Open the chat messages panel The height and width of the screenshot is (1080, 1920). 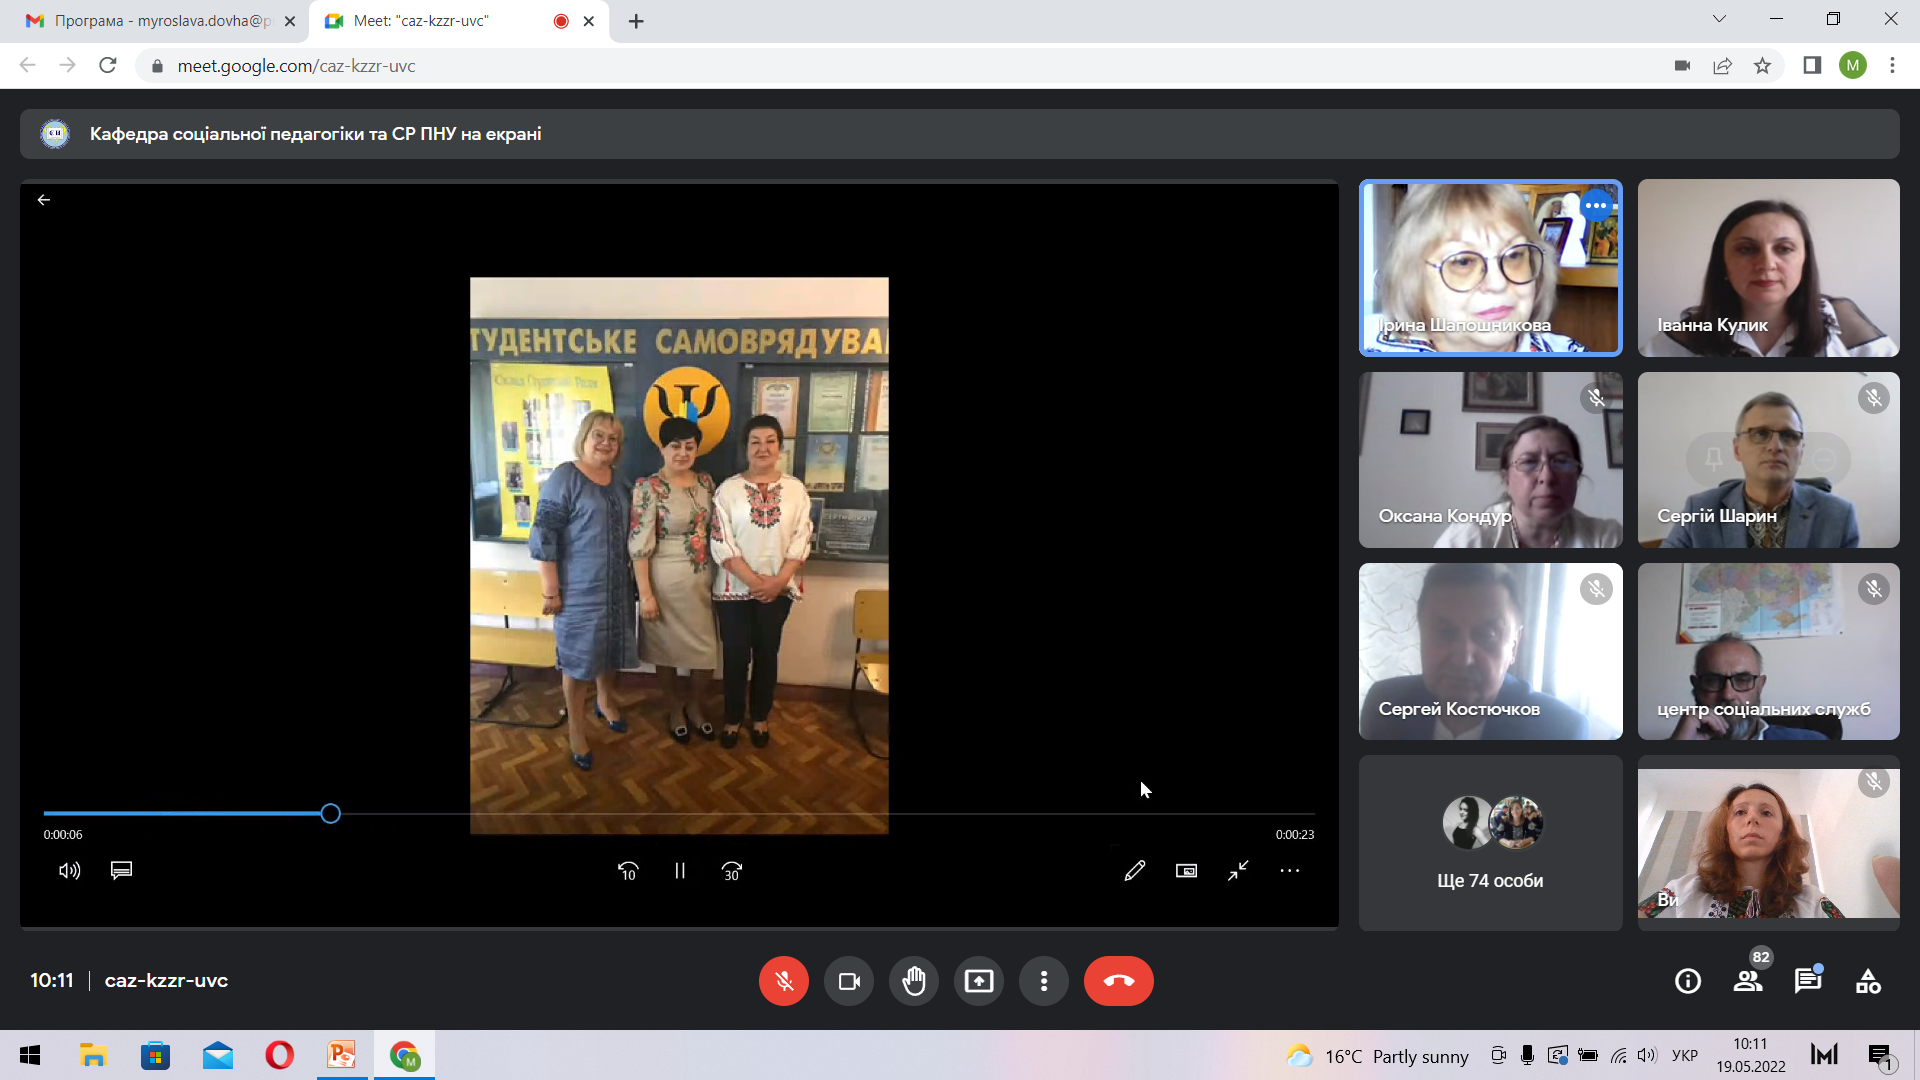pos(1807,981)
